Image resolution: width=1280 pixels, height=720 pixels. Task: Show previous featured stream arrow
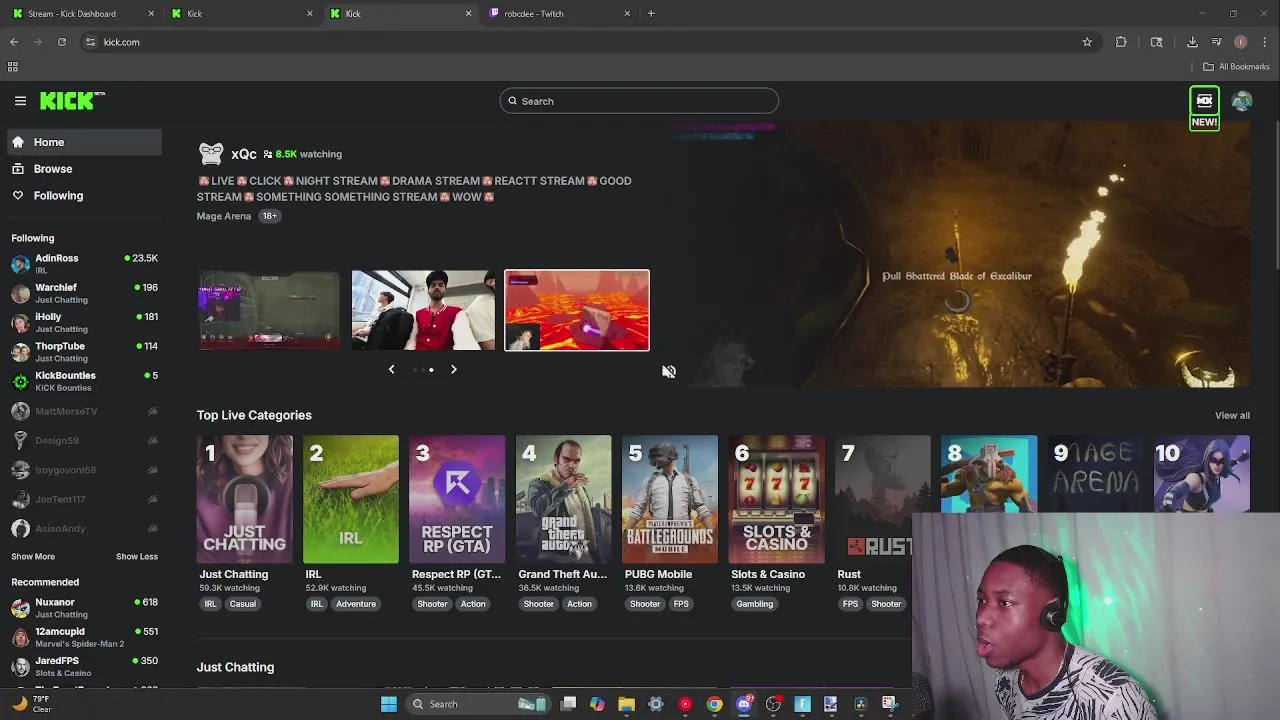click(391, 370)
